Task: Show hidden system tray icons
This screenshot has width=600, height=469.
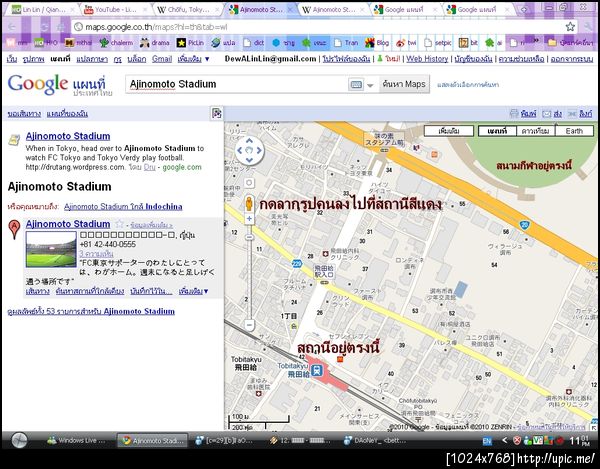Action: click(x=504, y=441)
